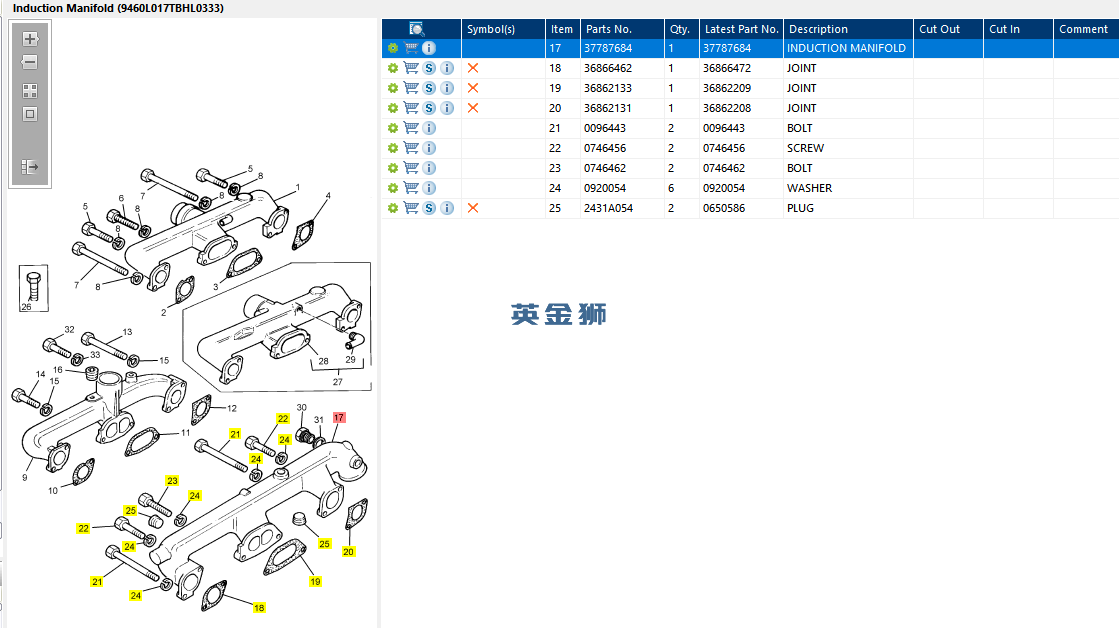This screenshot has width=1119, height=628.
Task: Add item 20 JOINT to the cart
Action: click(x=411, y=108)
